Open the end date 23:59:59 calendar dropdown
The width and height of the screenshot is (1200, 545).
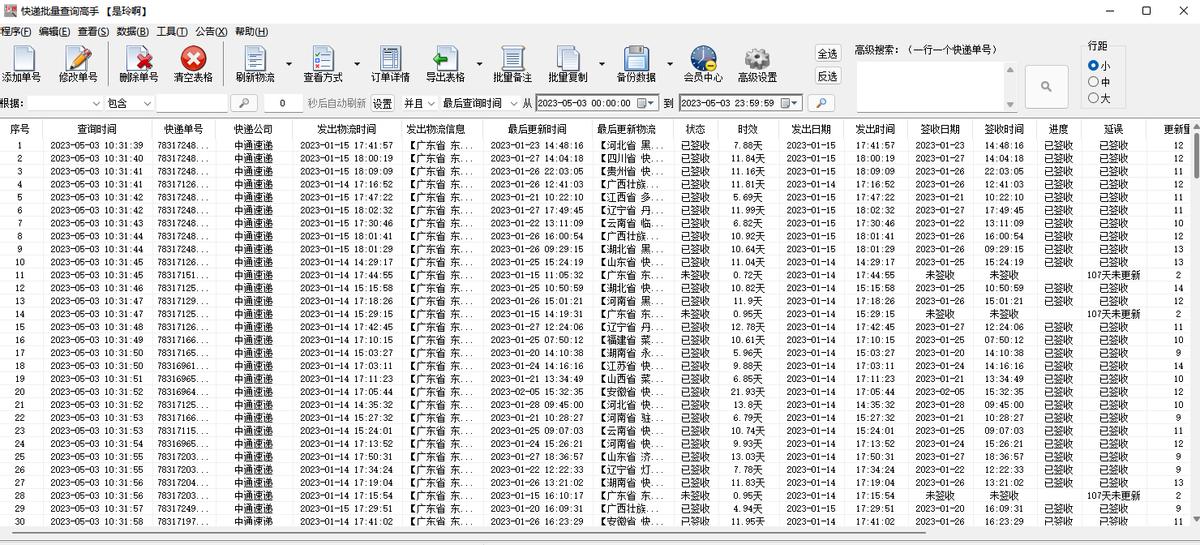(x=790, y=103)
